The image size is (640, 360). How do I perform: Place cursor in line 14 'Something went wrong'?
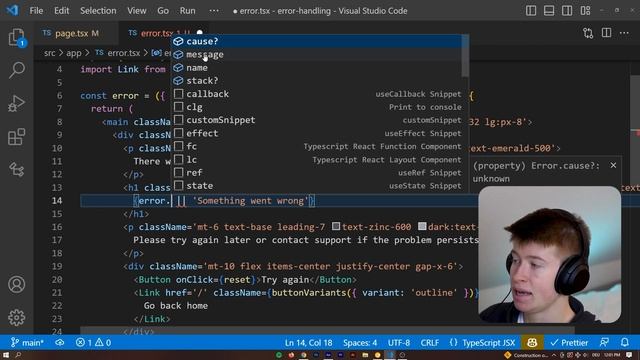coord(251,201)
